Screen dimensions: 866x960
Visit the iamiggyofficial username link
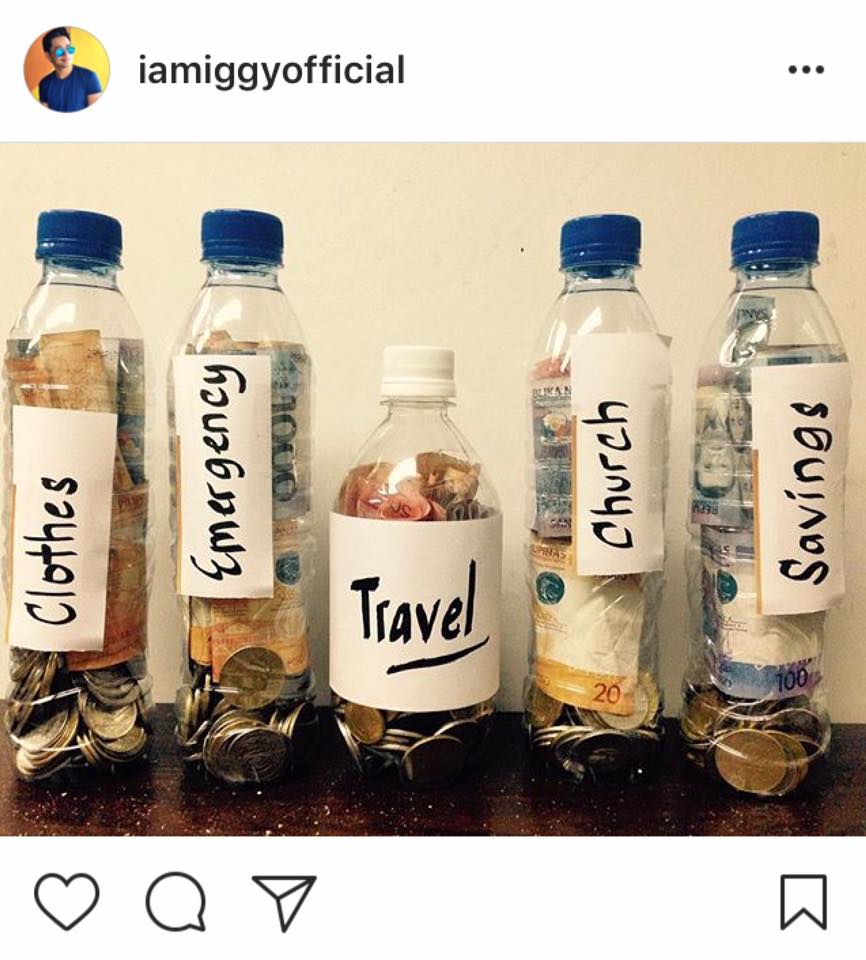coord(271,71)
